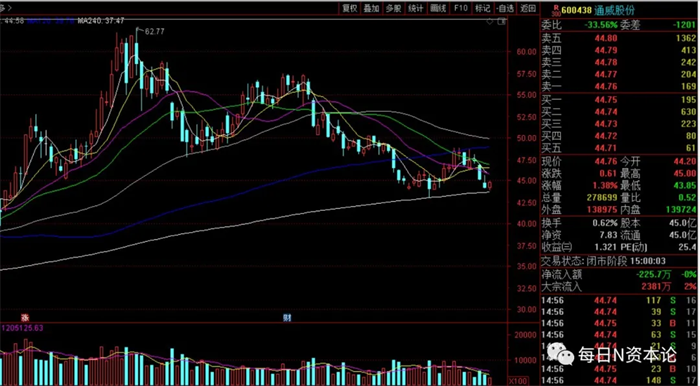
Task: Click the 返回 back button
Action: 528,8
